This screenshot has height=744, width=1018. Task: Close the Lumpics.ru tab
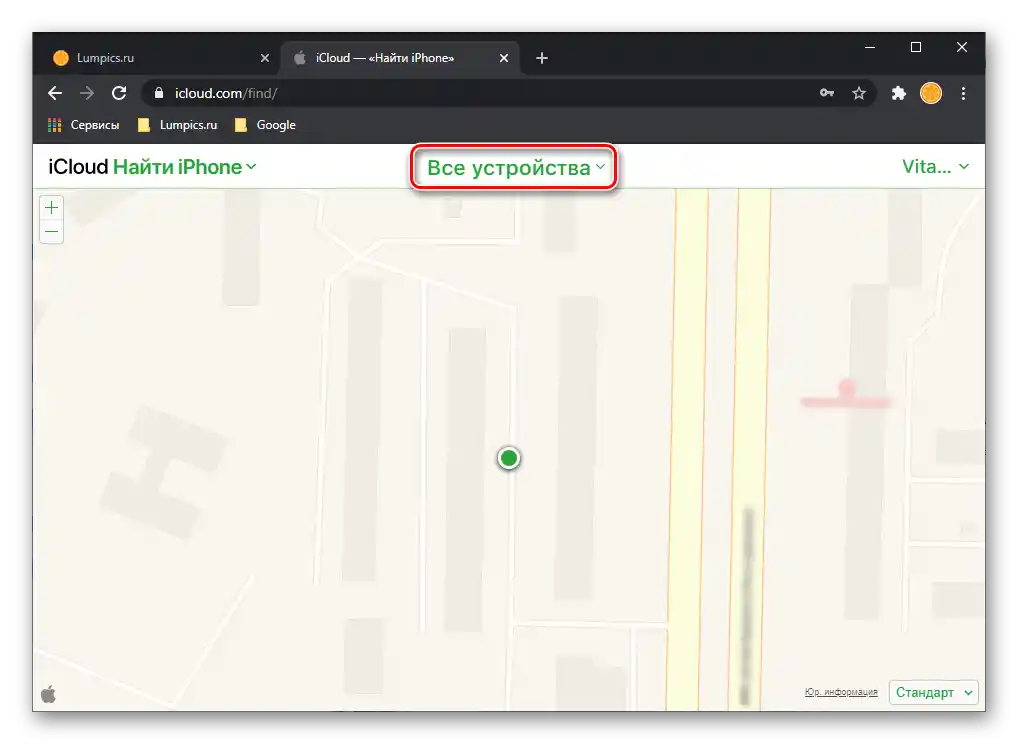pyautogui.click(x=265, y=58)
